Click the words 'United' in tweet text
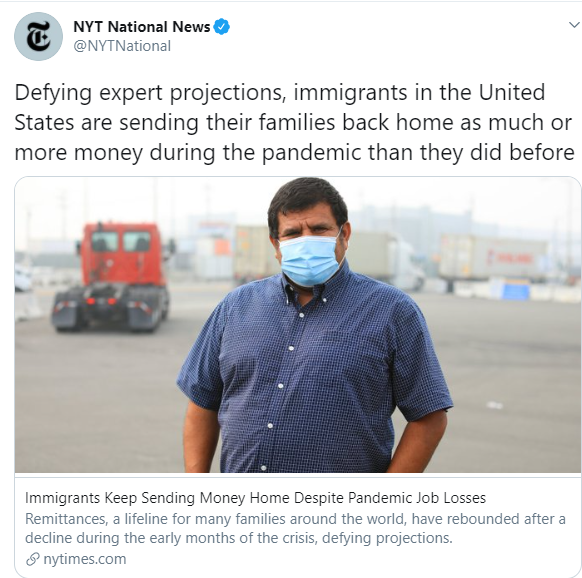 click(512, 92)
